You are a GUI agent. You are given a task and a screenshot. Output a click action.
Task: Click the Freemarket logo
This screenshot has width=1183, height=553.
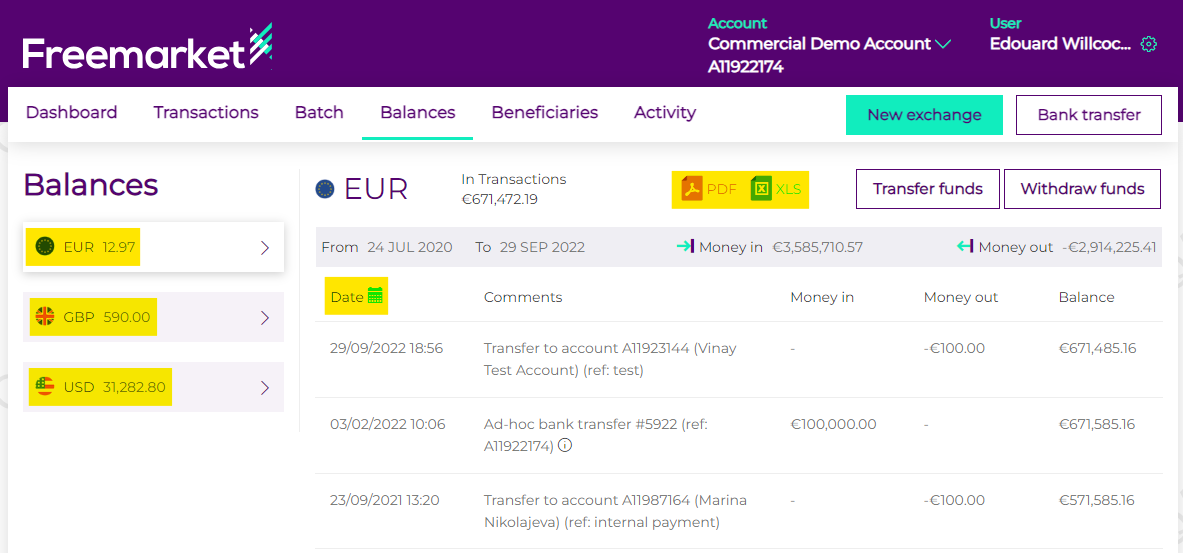tap(147, 49)
